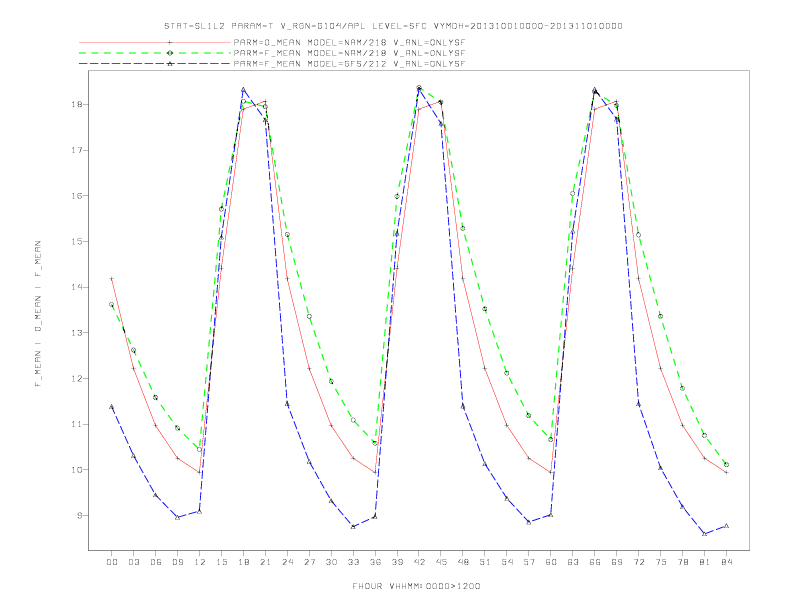Click y-axis tick label 9
792x612 pixels.
point(80,516)
